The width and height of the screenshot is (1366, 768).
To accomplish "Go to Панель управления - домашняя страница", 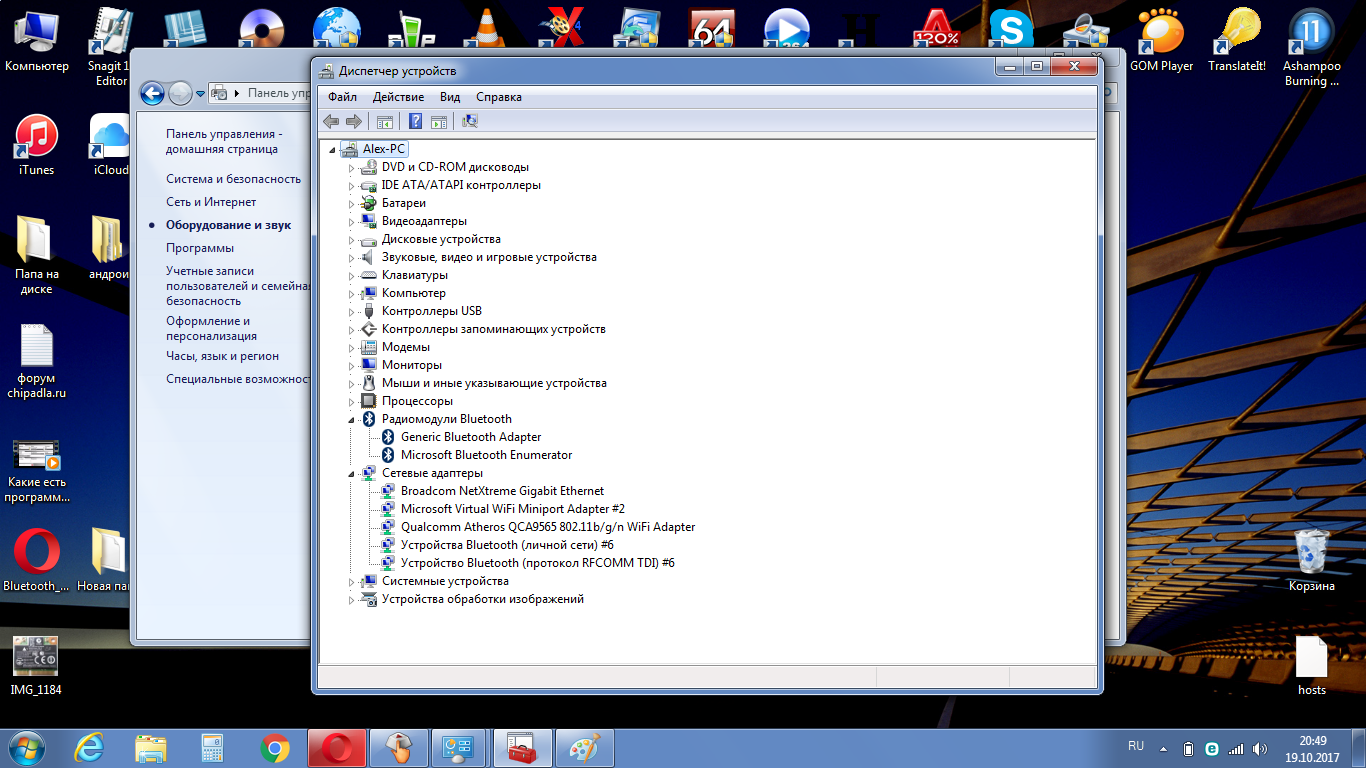I will point(224,142).
